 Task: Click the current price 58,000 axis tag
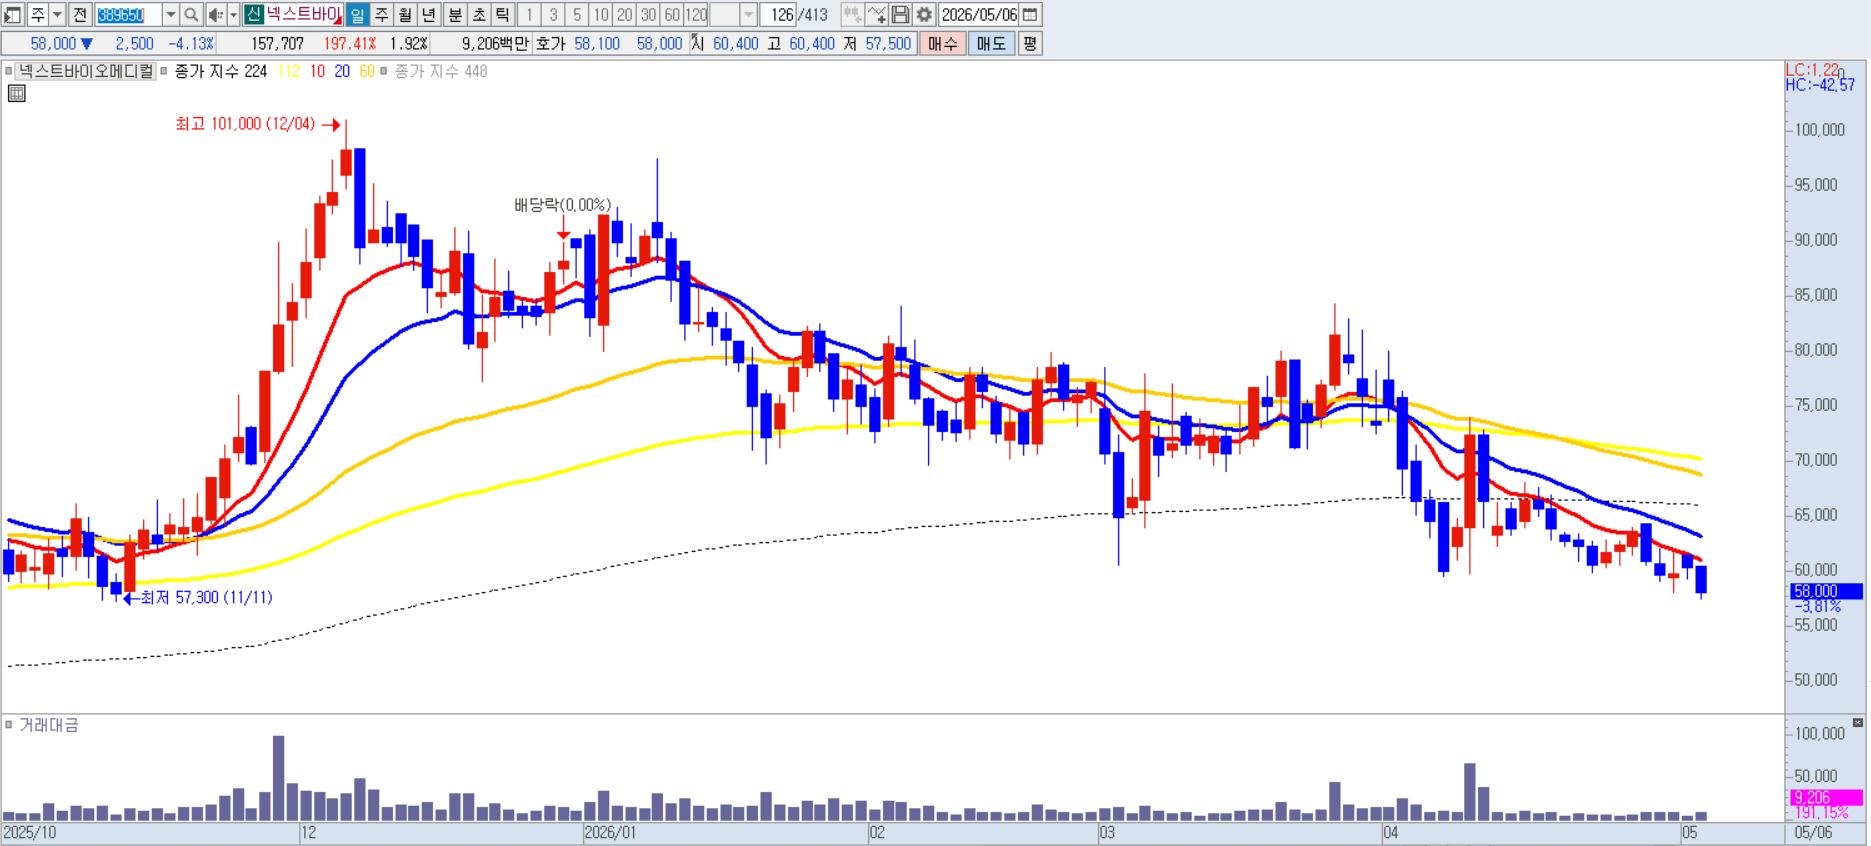tap(1825, 591)
